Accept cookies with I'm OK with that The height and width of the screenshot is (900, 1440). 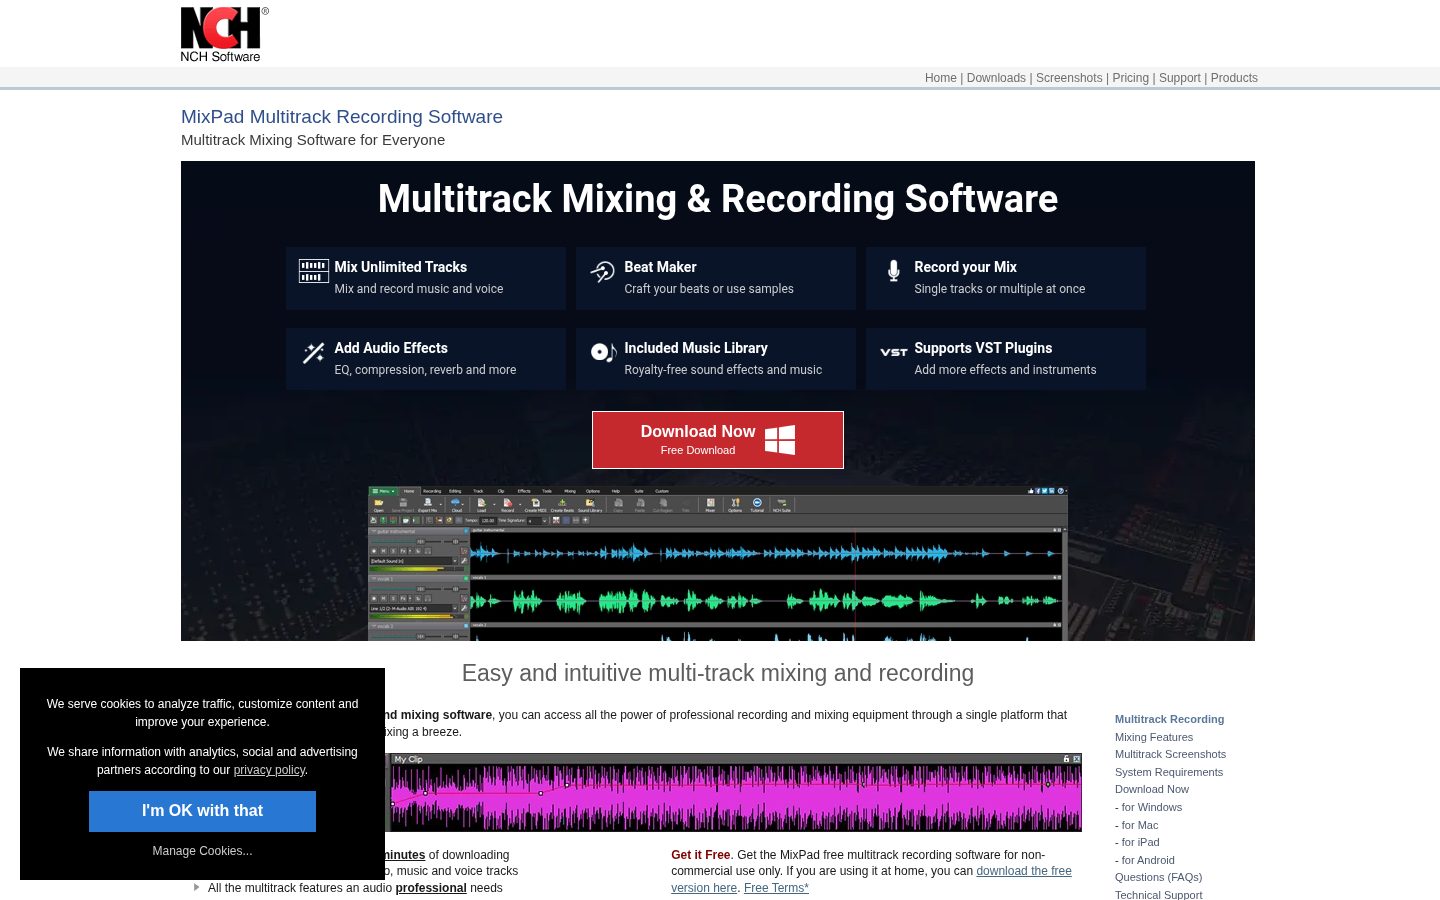[x=202, y=811]
